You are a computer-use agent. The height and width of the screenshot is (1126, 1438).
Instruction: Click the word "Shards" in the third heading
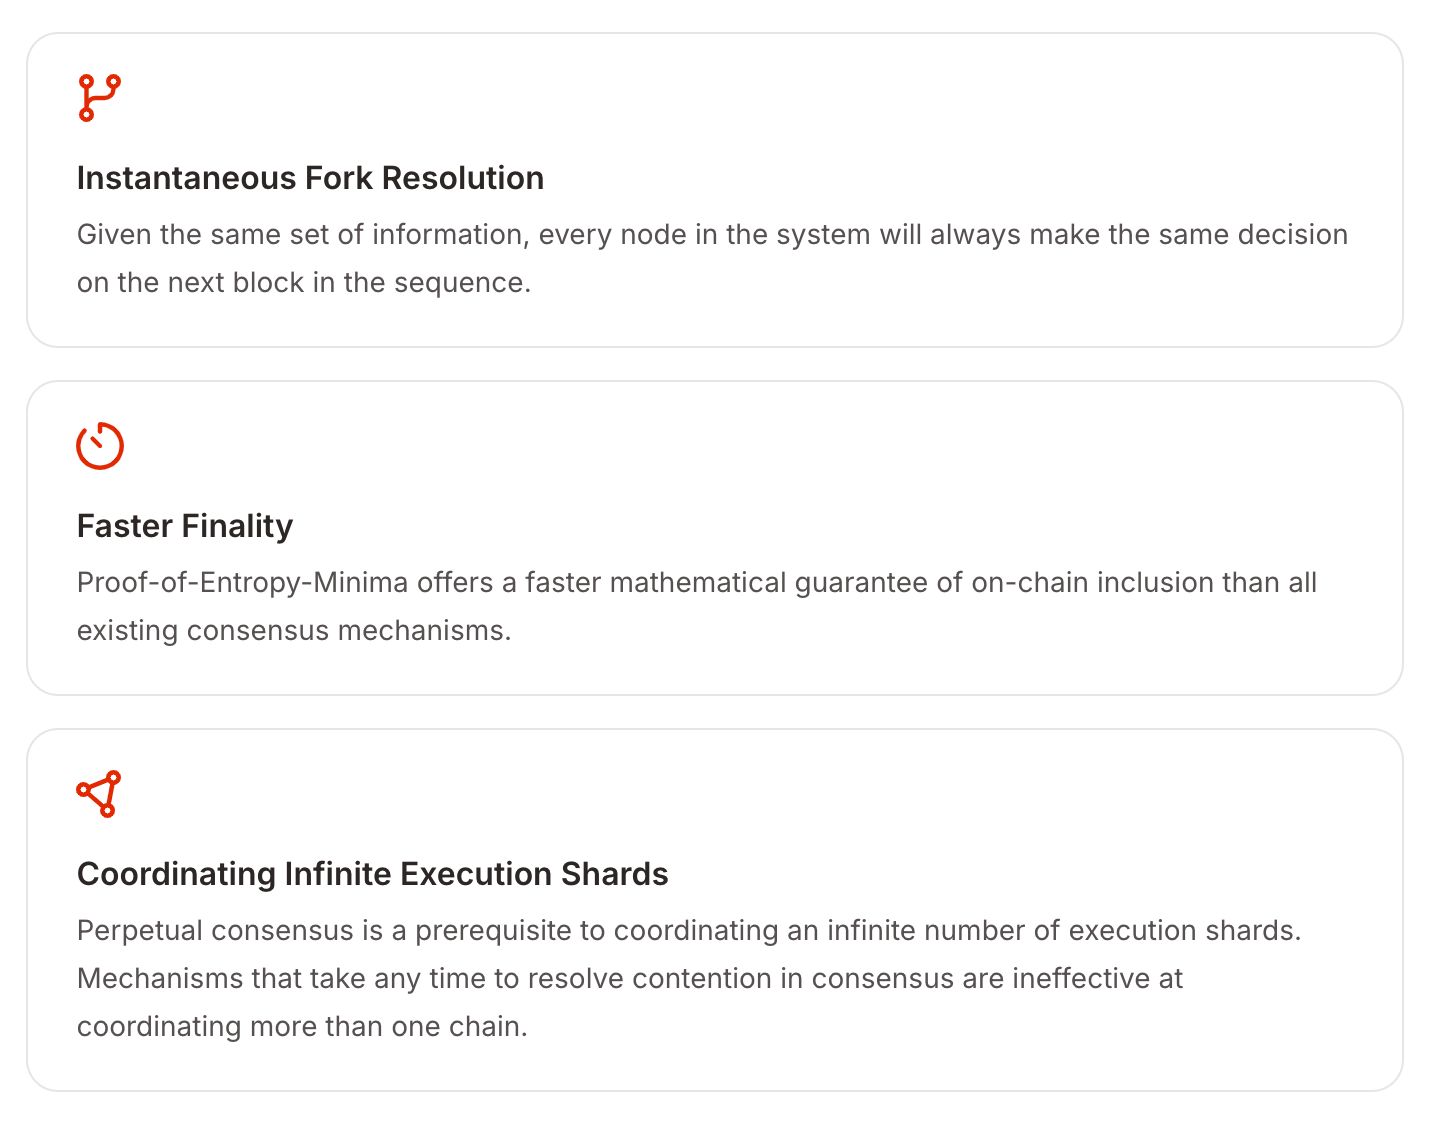(614, 874)
